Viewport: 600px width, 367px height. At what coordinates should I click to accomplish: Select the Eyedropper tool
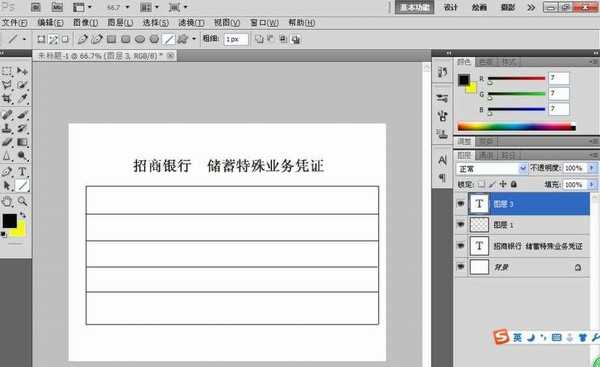(x=22, y=99)
